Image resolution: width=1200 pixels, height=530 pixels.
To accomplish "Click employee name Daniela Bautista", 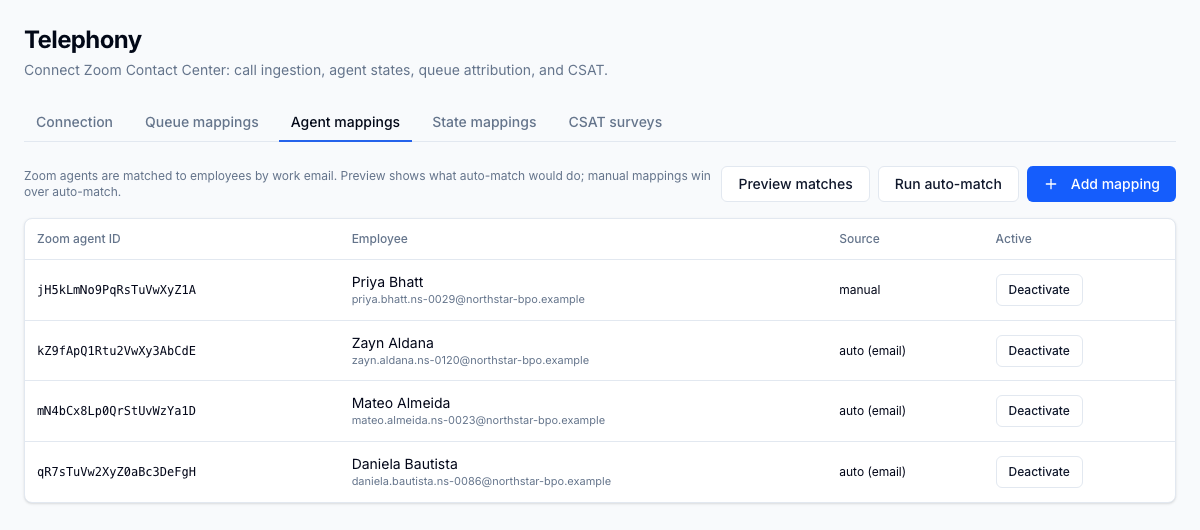I will pyautogui.click(x=405, y=464).
